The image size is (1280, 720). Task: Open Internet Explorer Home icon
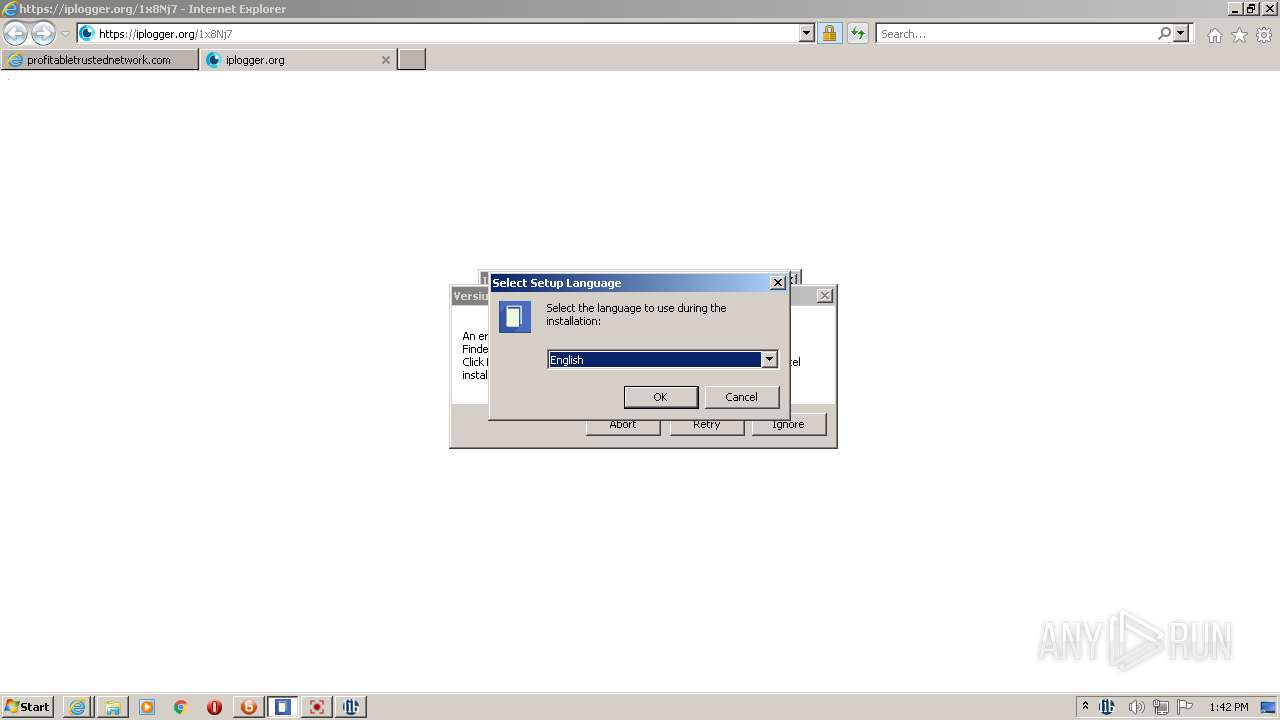(1214, 35)
